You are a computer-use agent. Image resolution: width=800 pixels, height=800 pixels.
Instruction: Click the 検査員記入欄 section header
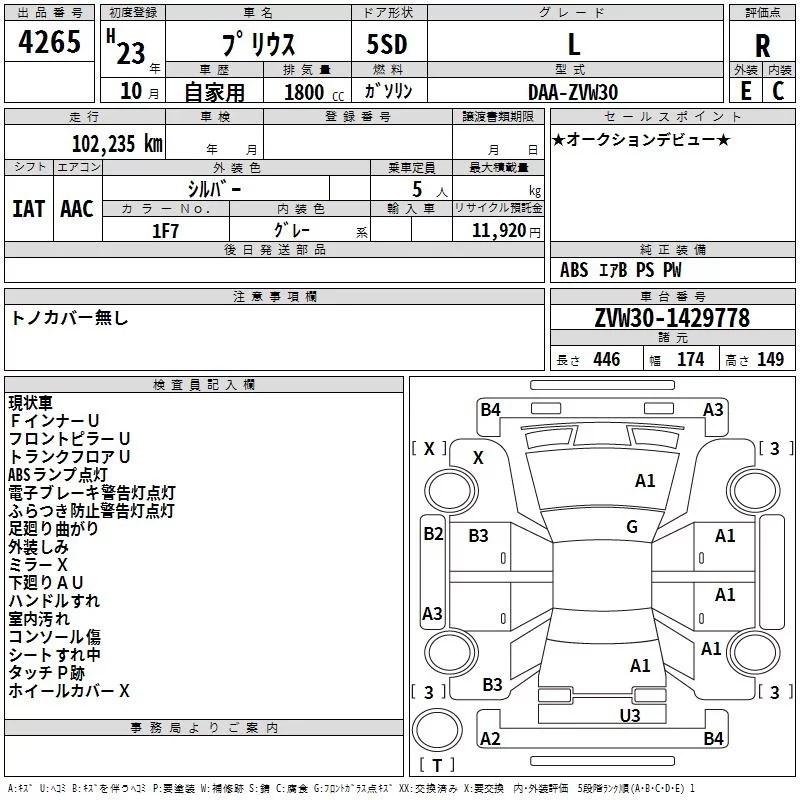point(204,385)
